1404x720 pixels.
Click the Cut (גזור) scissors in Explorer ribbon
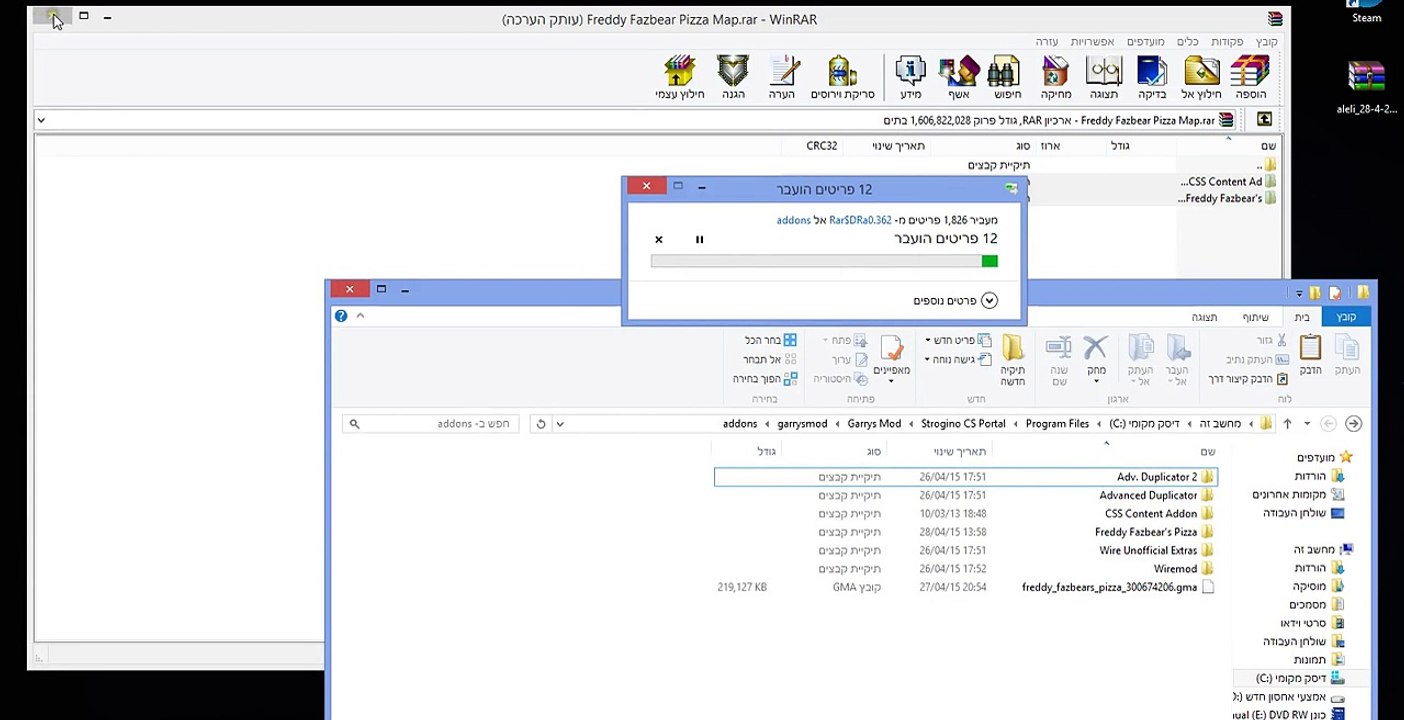coord(1272,340)
